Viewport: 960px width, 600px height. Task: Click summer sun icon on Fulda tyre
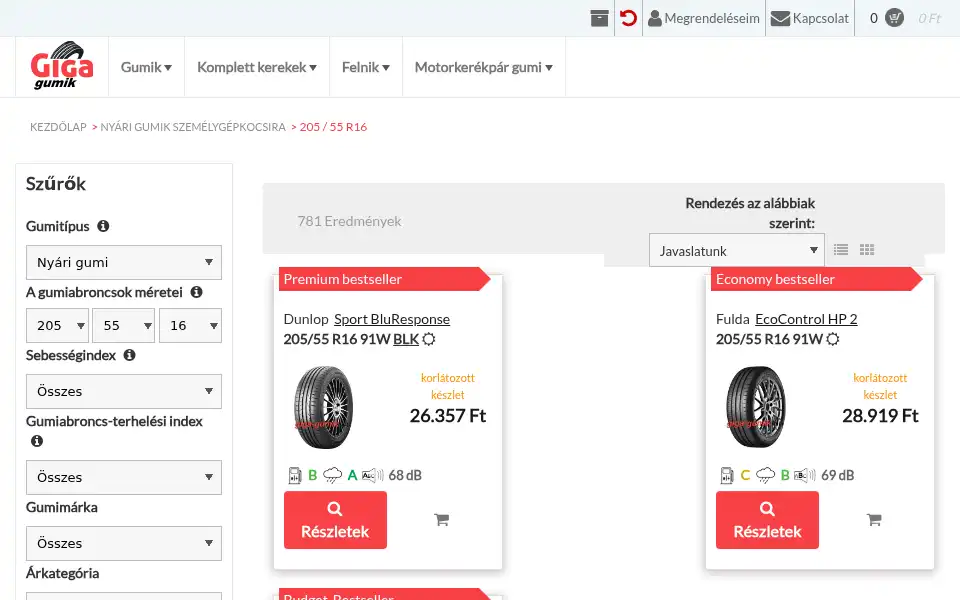(833, 339)
